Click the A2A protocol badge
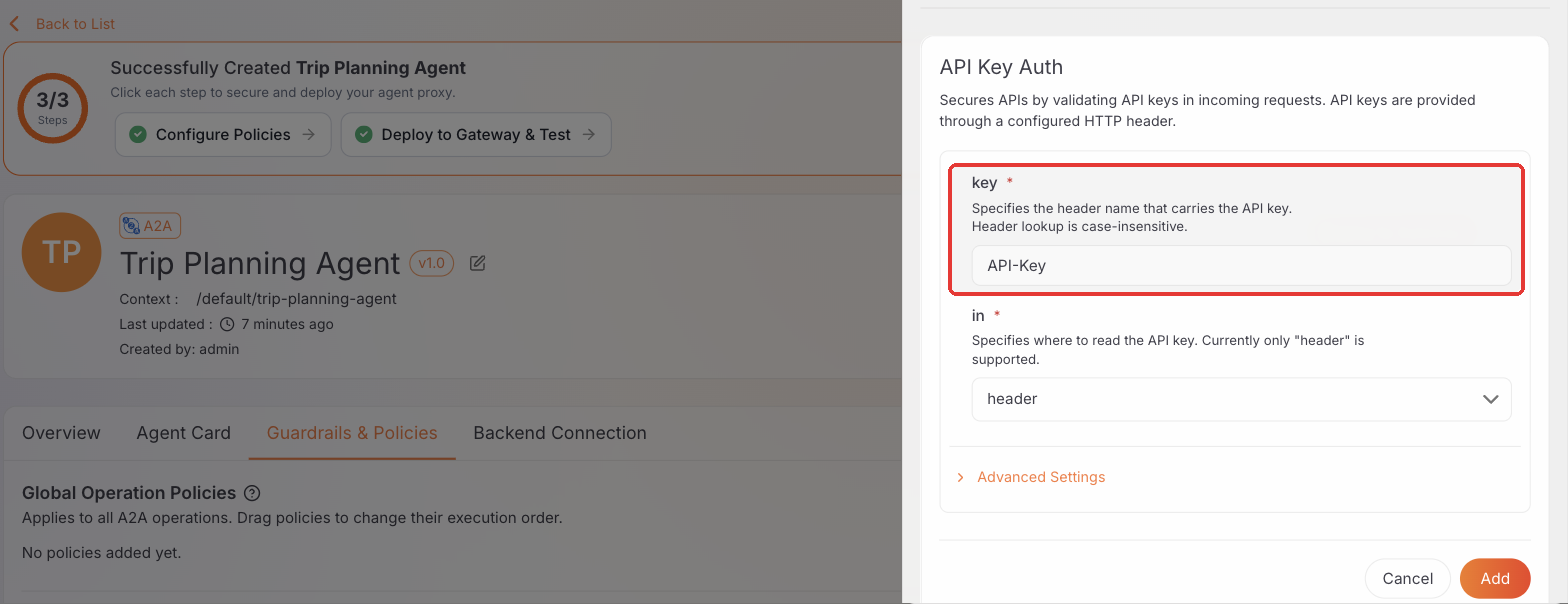Viewport: 1568px width, 604px height. (x=150, y=226)
